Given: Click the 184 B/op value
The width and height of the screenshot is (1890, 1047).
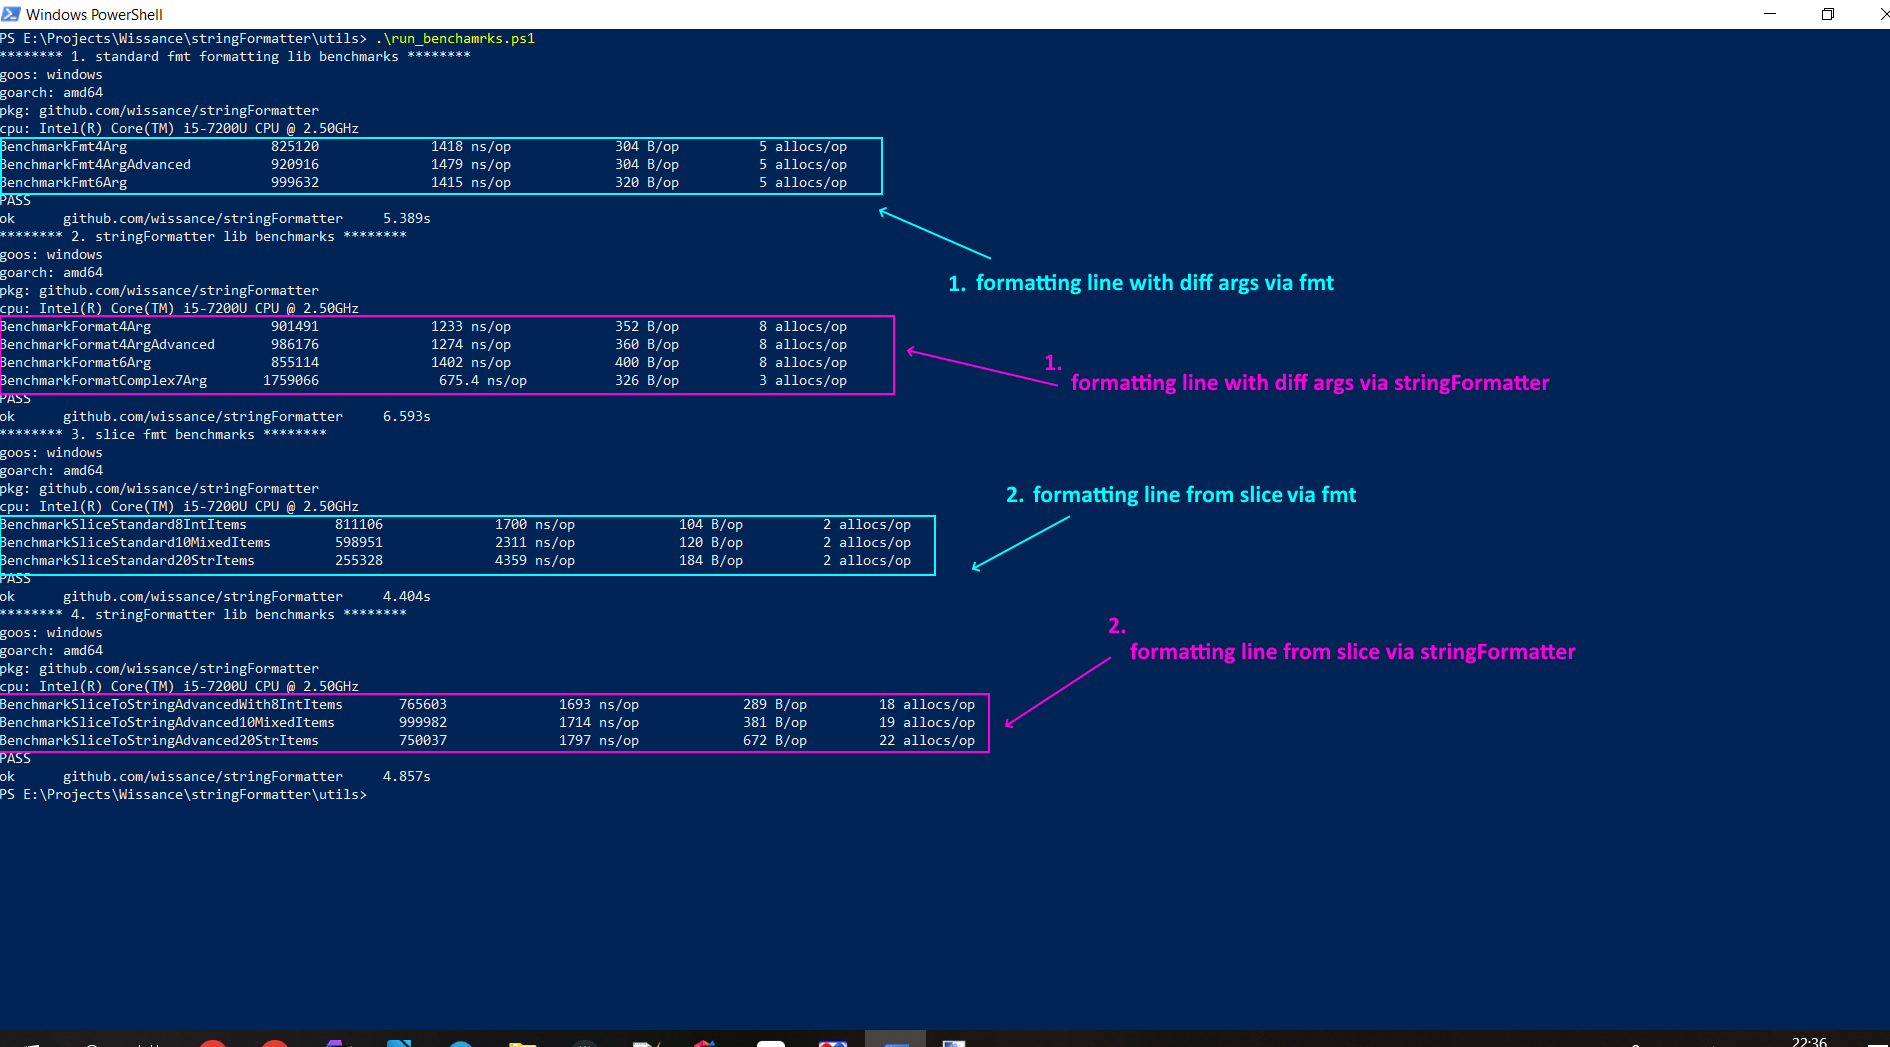Looking at the screenshot, I should 711,561.
